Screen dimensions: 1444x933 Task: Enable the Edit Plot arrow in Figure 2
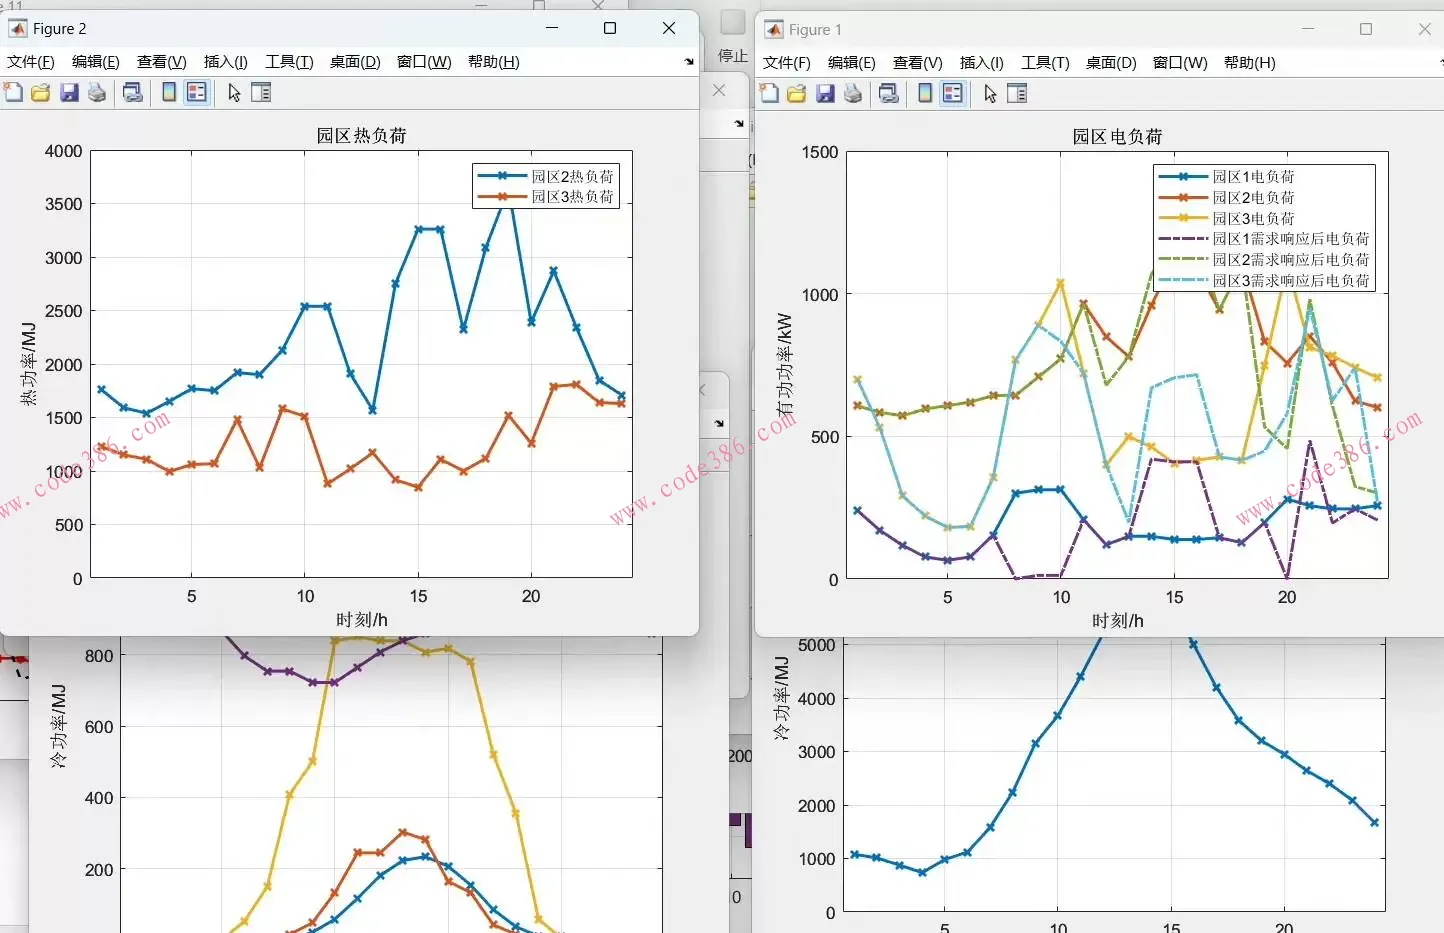click(x=234, y=93)
